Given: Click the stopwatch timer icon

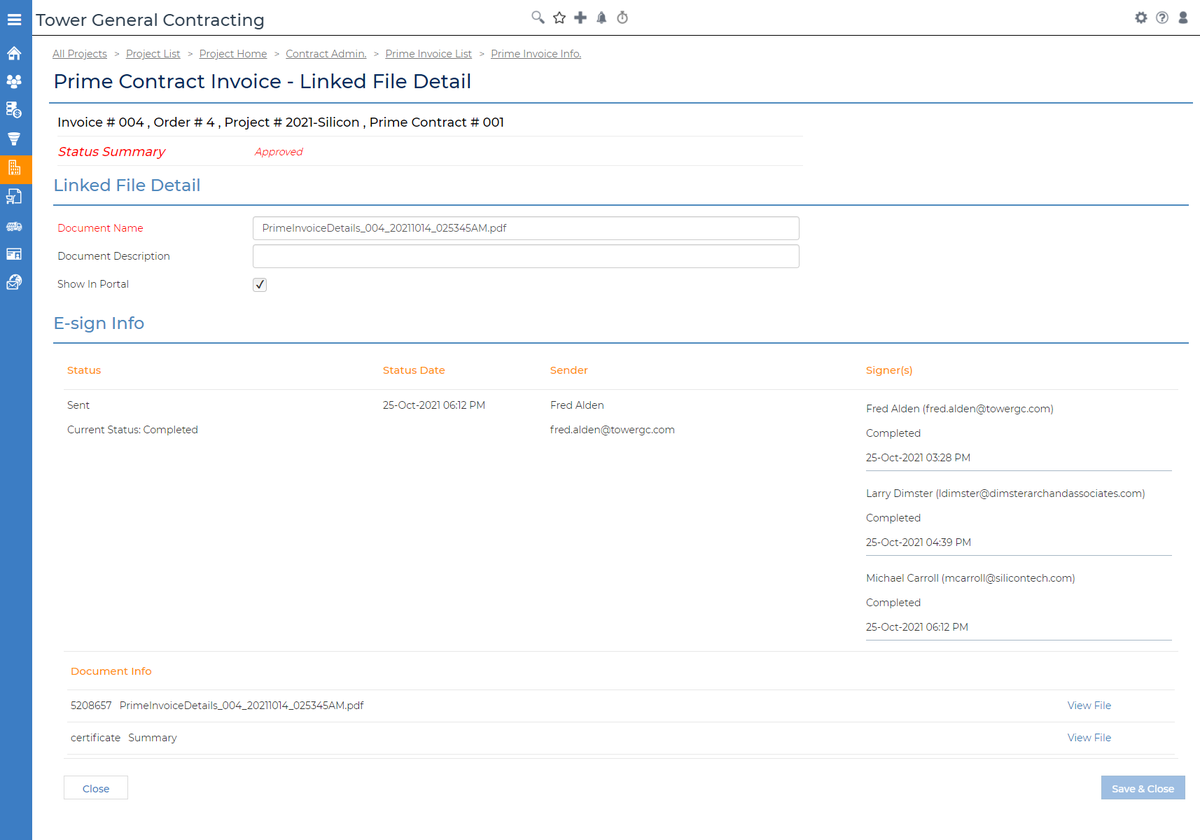Looking at the screenshot, I should point(622,17).
